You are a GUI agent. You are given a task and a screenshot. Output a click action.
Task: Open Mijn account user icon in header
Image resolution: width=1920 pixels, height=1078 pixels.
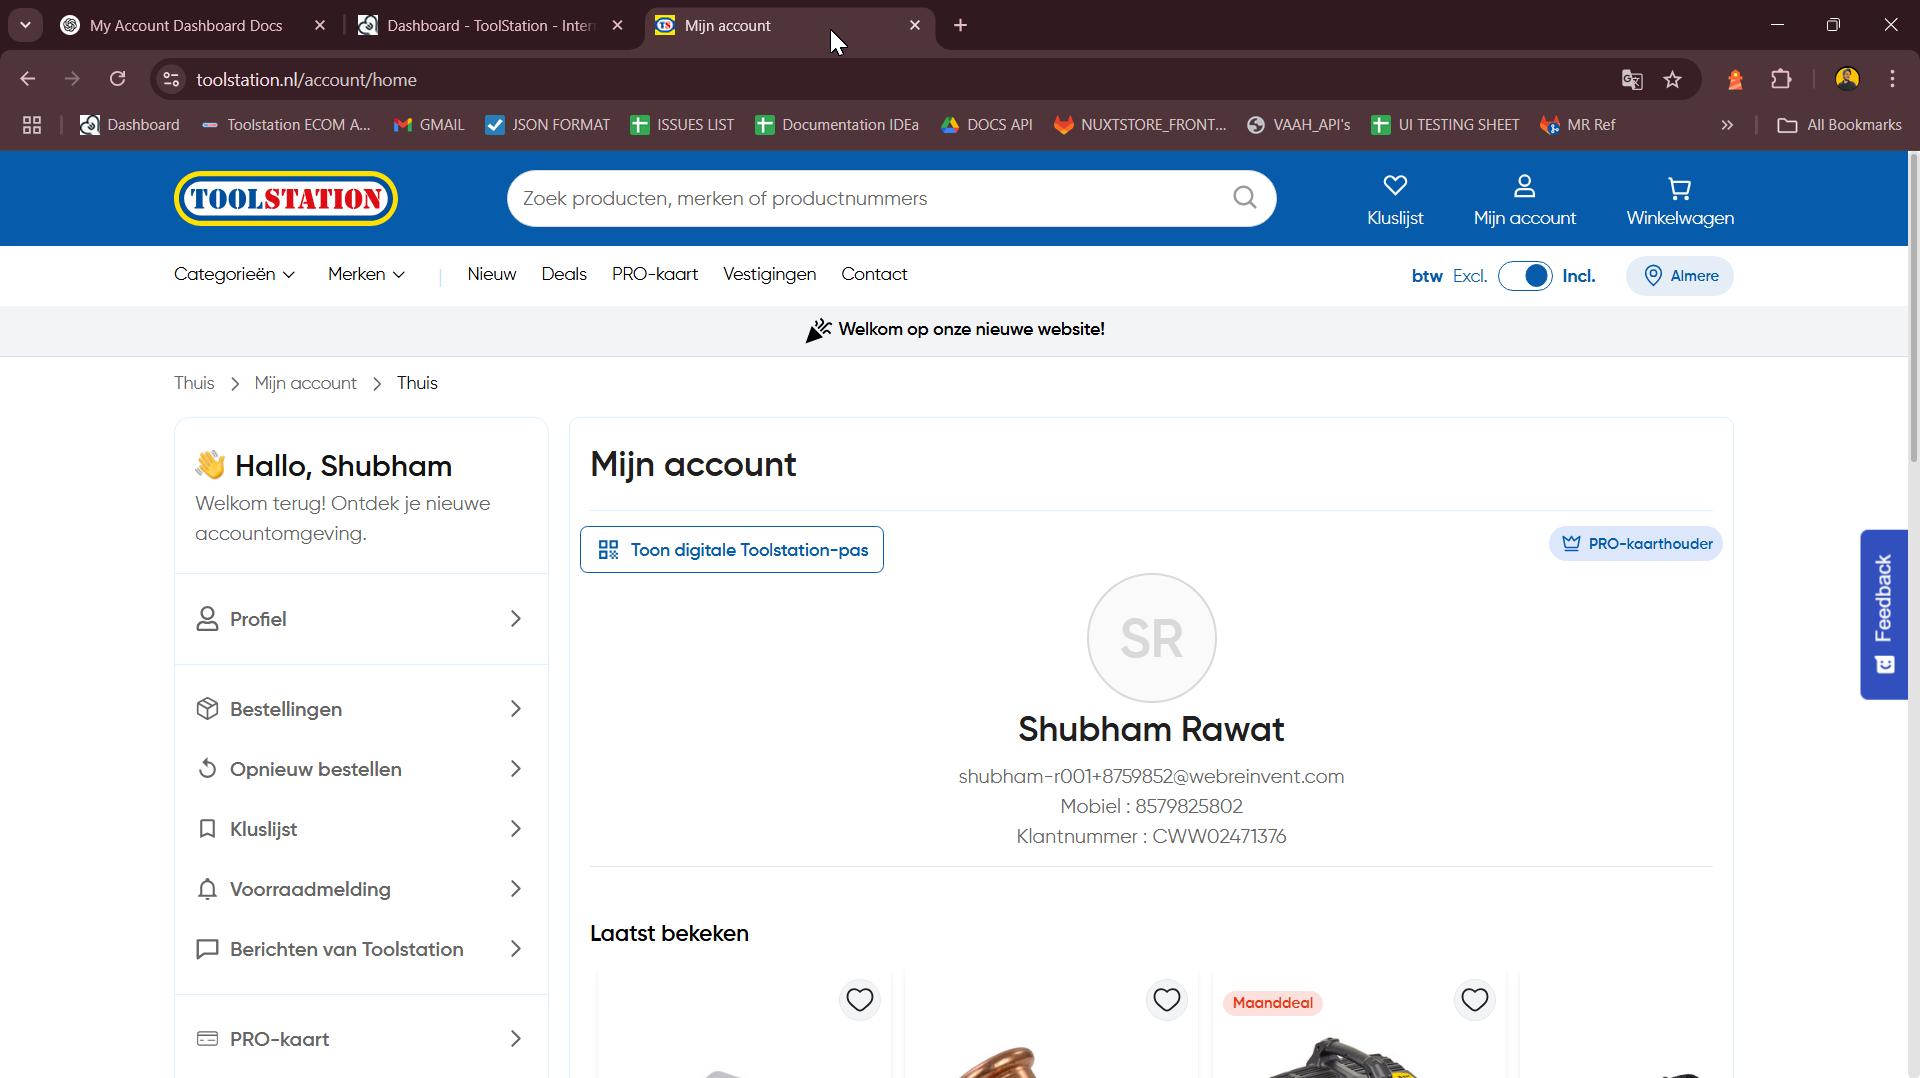coord(1524,187)
